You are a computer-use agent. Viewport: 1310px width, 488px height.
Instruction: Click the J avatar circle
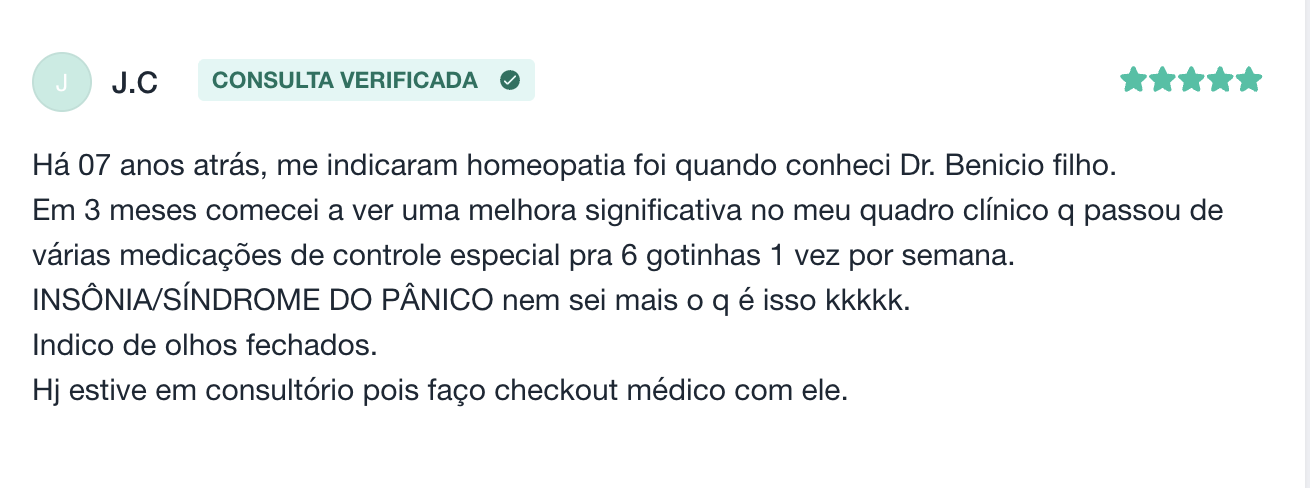click(62, 81)
